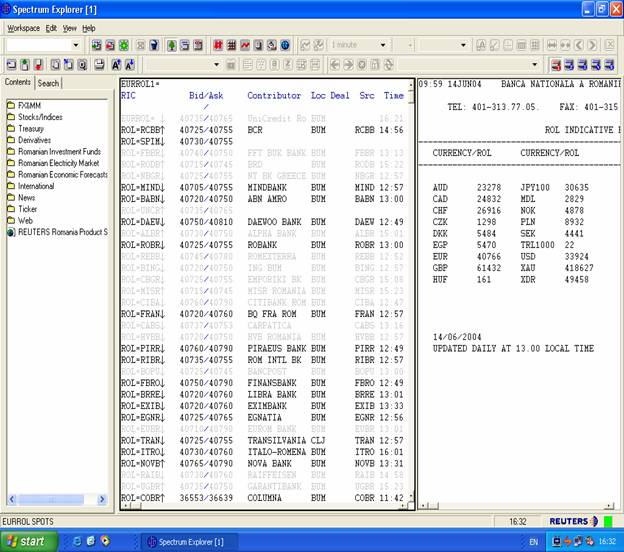
Task: Switch to the Contents tab
Action: pyautogui.click(x=18, y=82)
